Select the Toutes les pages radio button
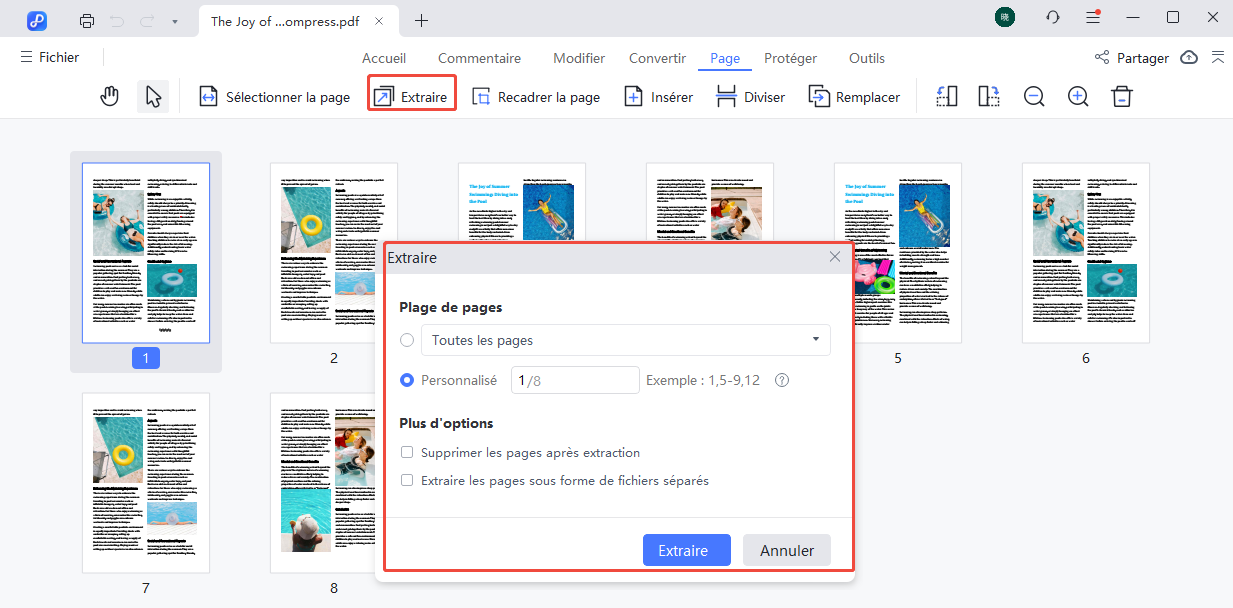This screenshot has height=608, width=1233. [407, 340]
